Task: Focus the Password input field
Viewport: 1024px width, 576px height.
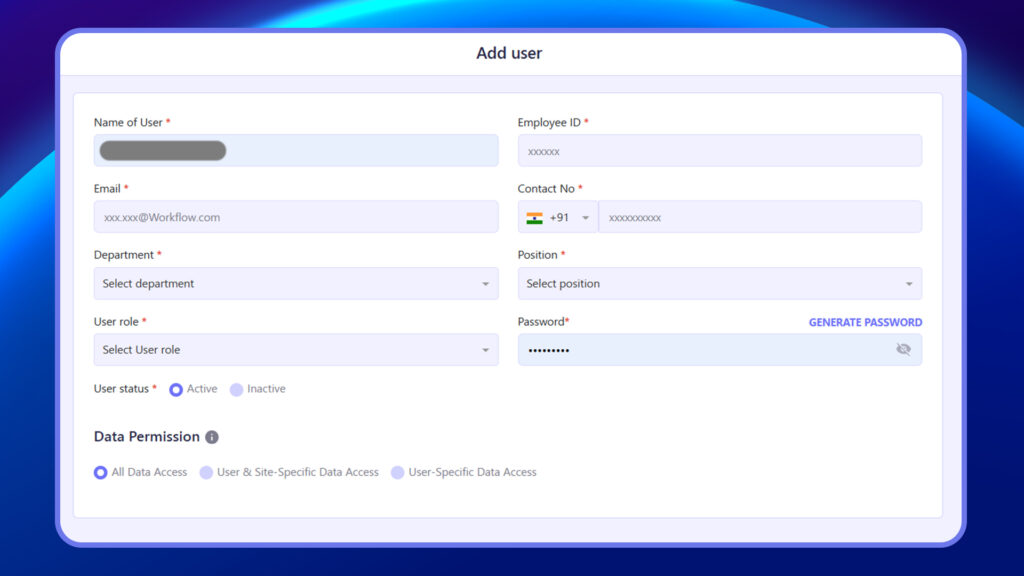Action: pos(720,349)
